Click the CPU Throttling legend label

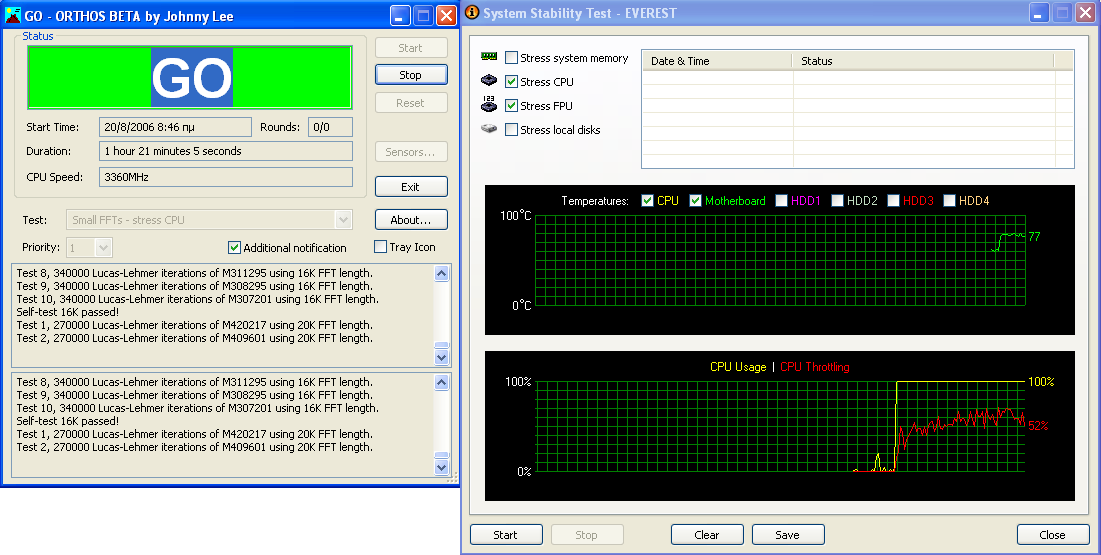click(815, 367)
